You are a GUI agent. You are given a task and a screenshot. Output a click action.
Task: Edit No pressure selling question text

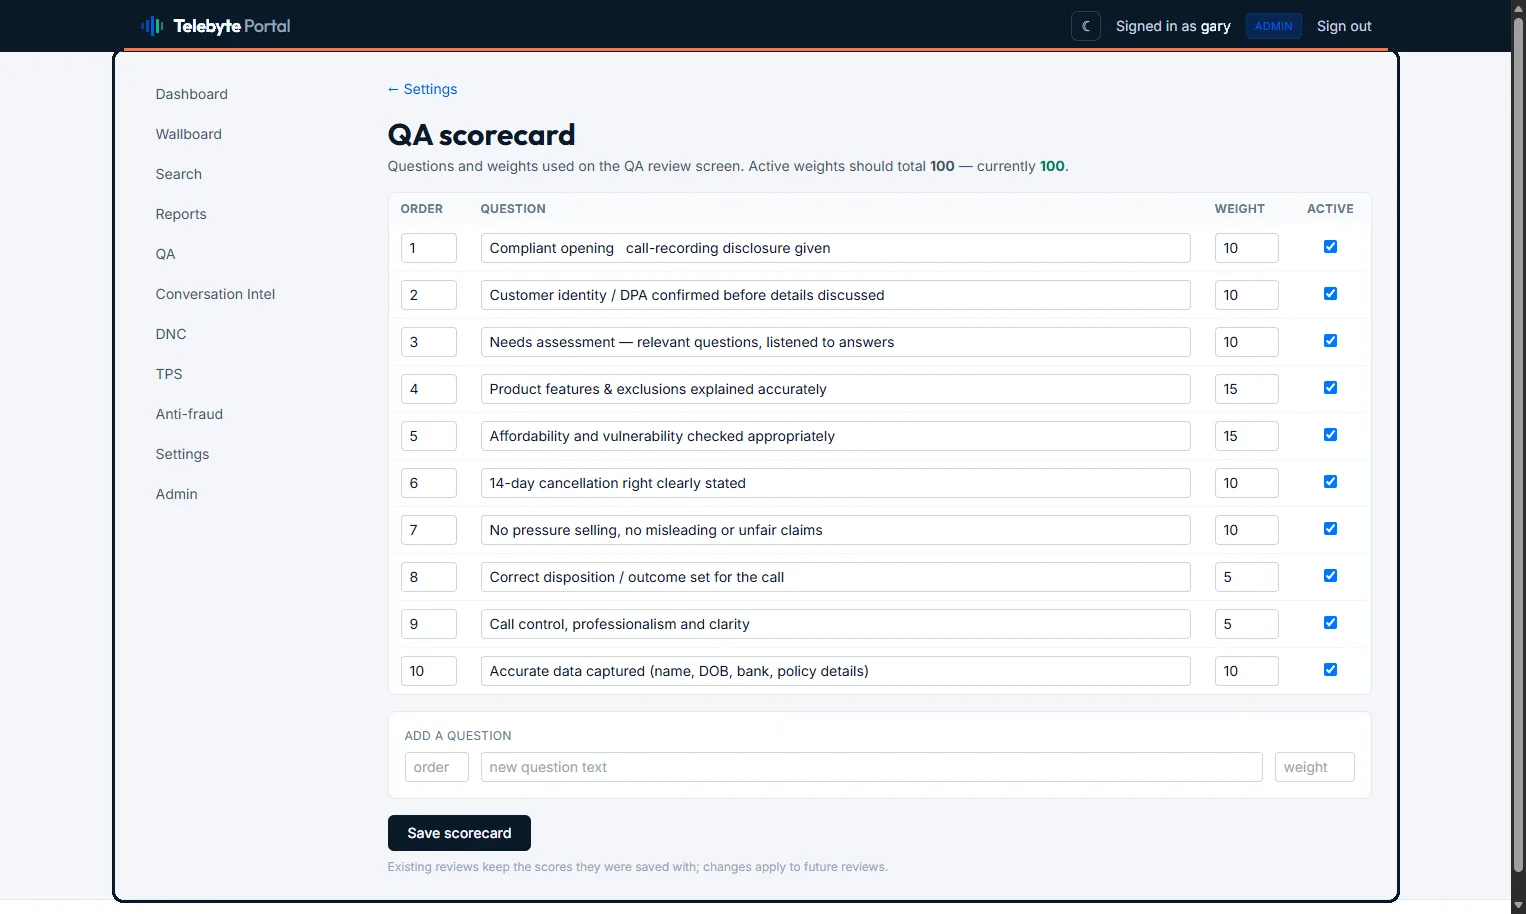click(835, 530)
